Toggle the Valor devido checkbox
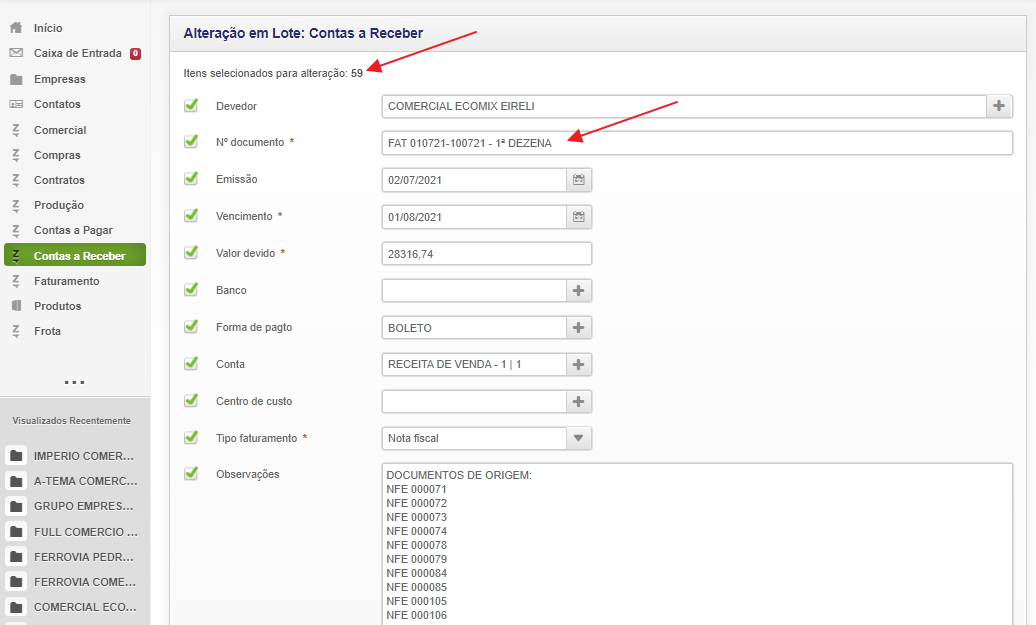The height and width of the screenshot is (625, 1036). click(191, 253)
